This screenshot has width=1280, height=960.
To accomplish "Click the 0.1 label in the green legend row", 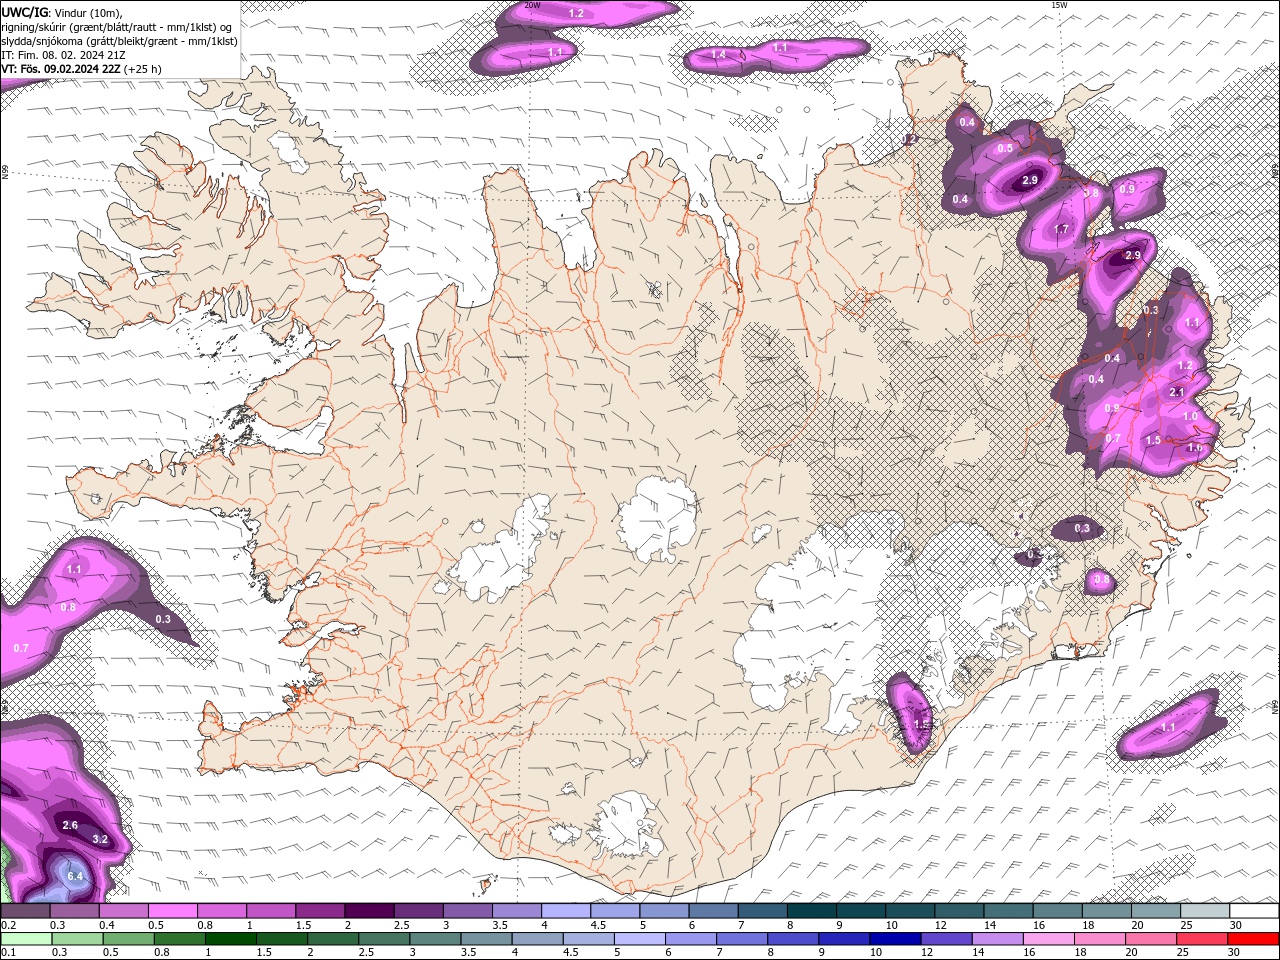I will point(9,952).
